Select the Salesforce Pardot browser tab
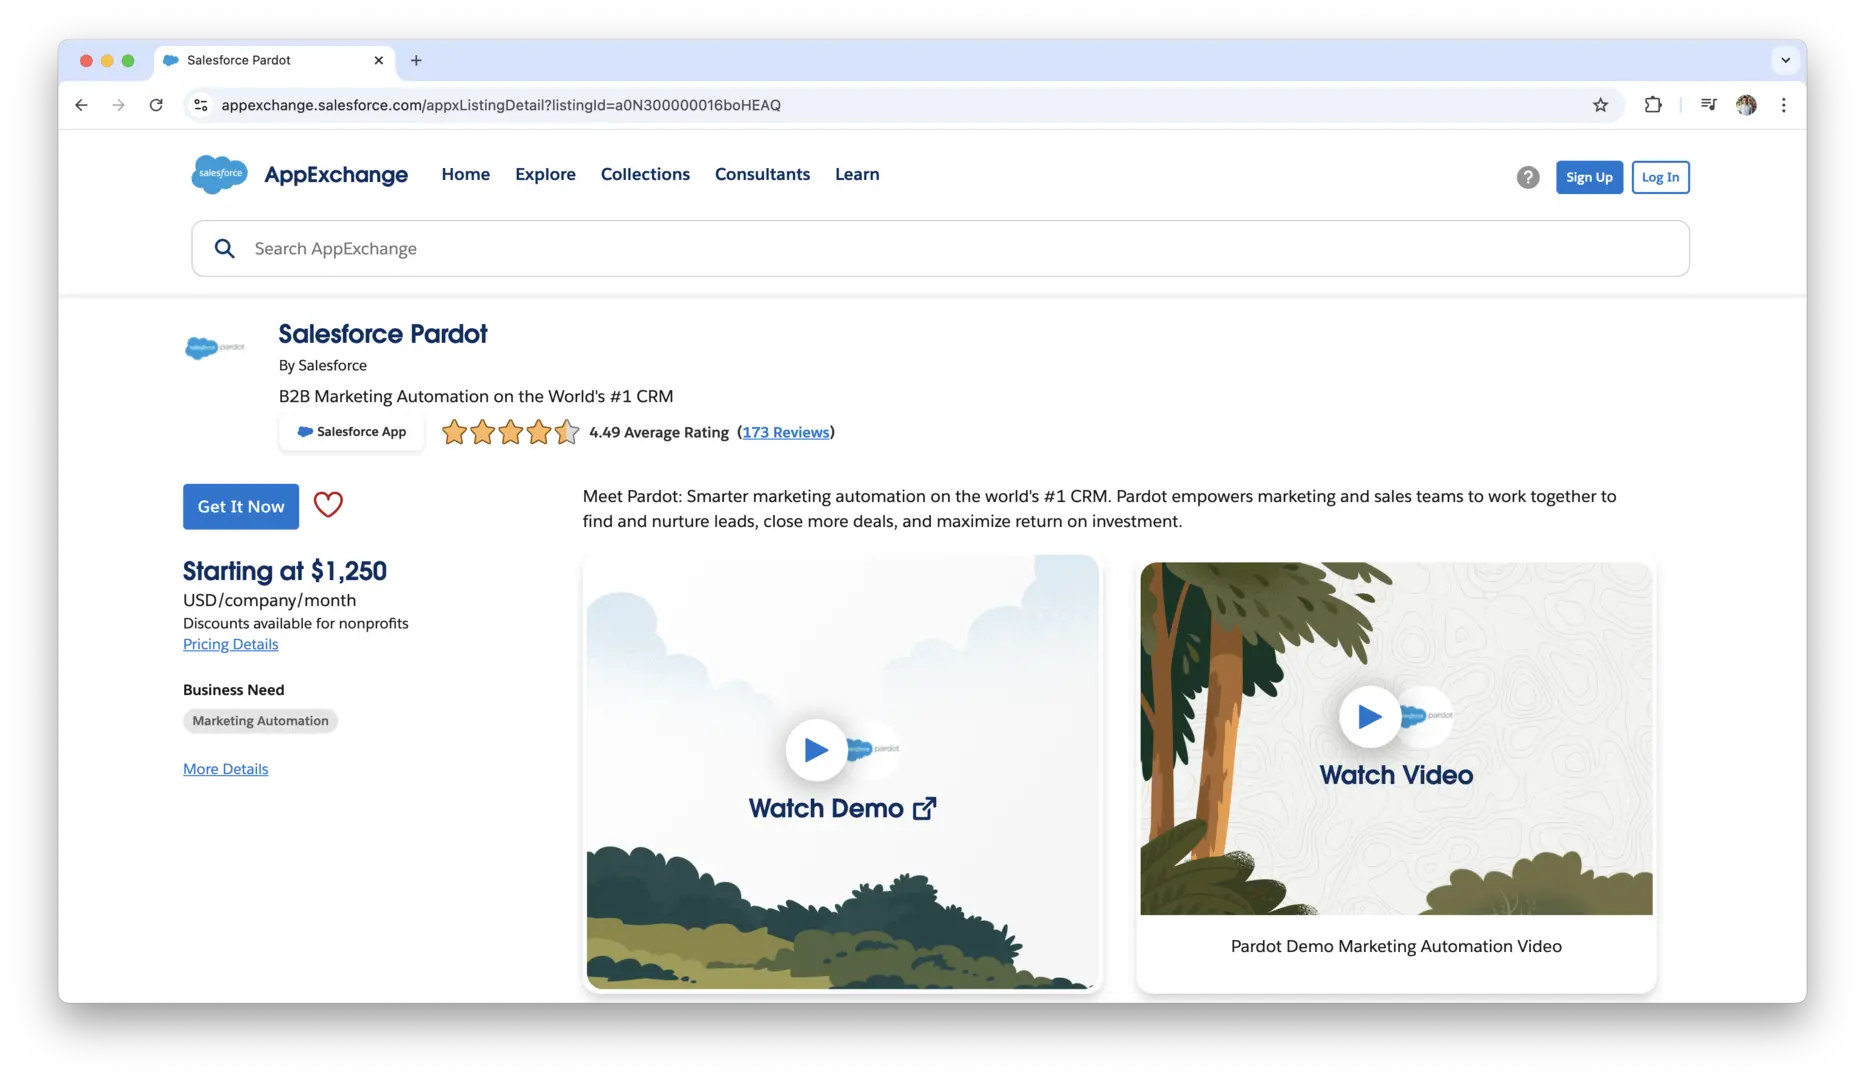Image resolution: width=1865 pixels, height=1080 pixels. point(275,60)
